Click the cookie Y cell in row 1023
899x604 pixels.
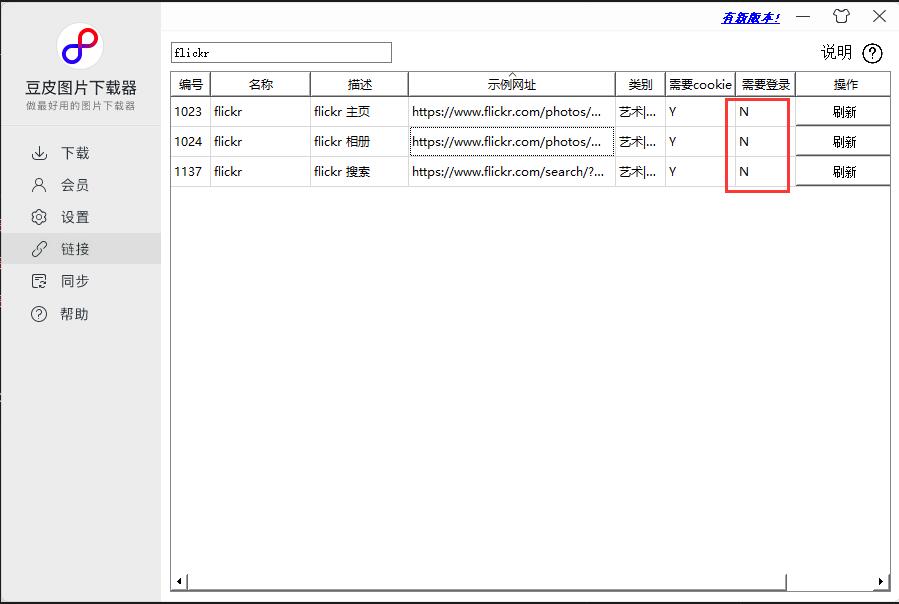pyautogui.click(x=700, y=111)
